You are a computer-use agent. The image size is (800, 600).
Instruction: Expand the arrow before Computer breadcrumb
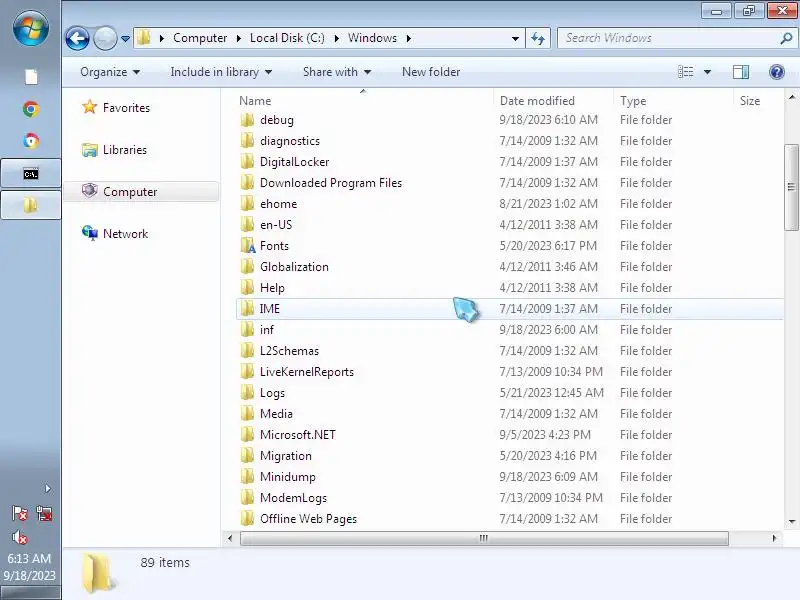click(162, 38)
